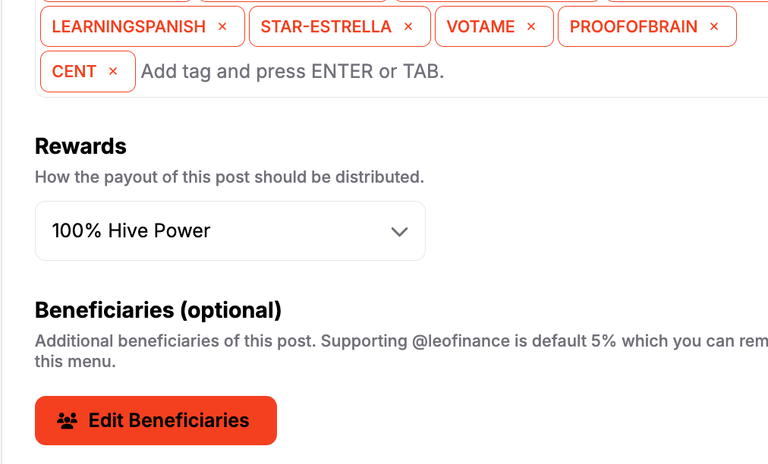
Task: Remove the LEARNINGSPANISH tag with its × icon
Action: tap(222, 26)
